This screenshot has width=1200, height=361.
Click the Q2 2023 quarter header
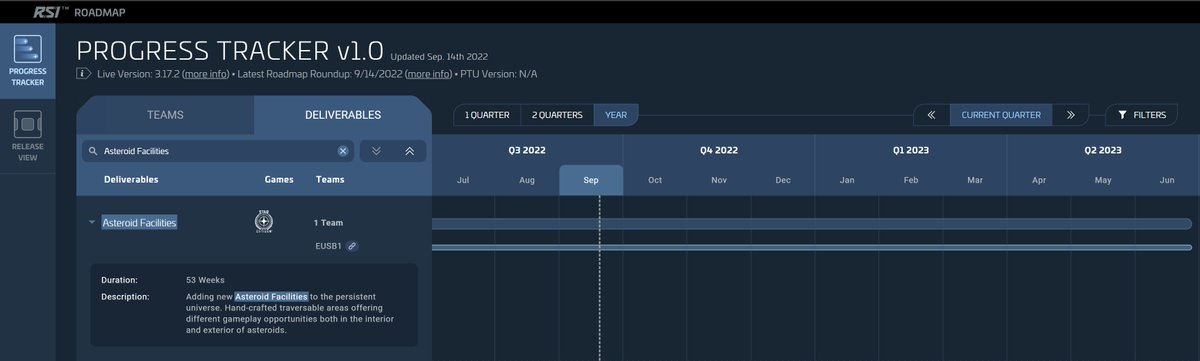point(1103,150)
